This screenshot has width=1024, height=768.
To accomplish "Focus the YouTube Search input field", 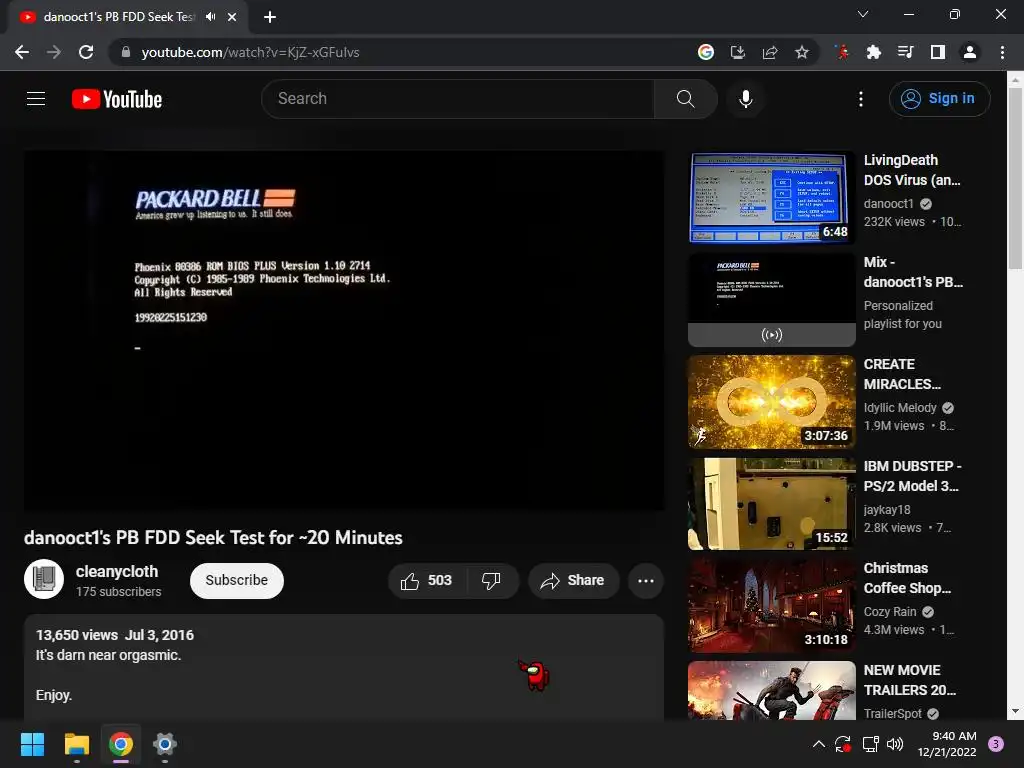I will 458,99.
